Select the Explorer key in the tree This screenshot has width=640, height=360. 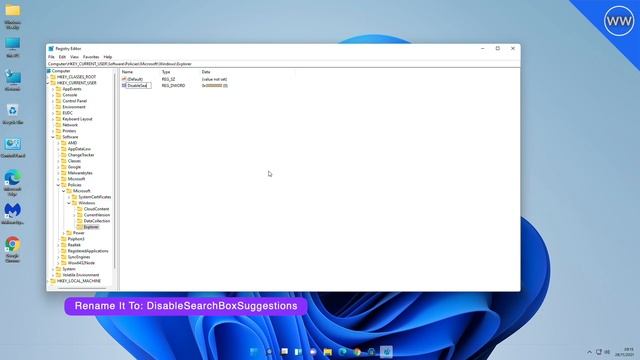(x=91, y=227)
